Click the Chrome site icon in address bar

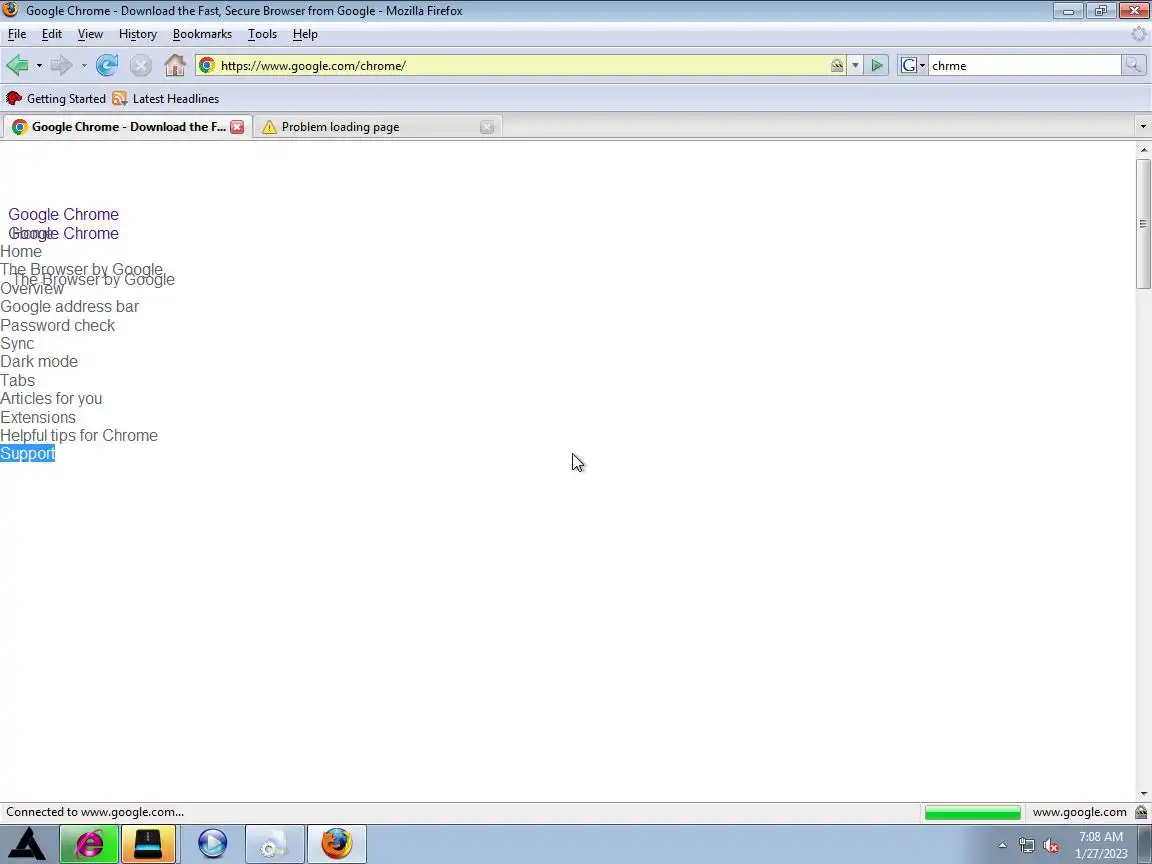tap(206, 65)
